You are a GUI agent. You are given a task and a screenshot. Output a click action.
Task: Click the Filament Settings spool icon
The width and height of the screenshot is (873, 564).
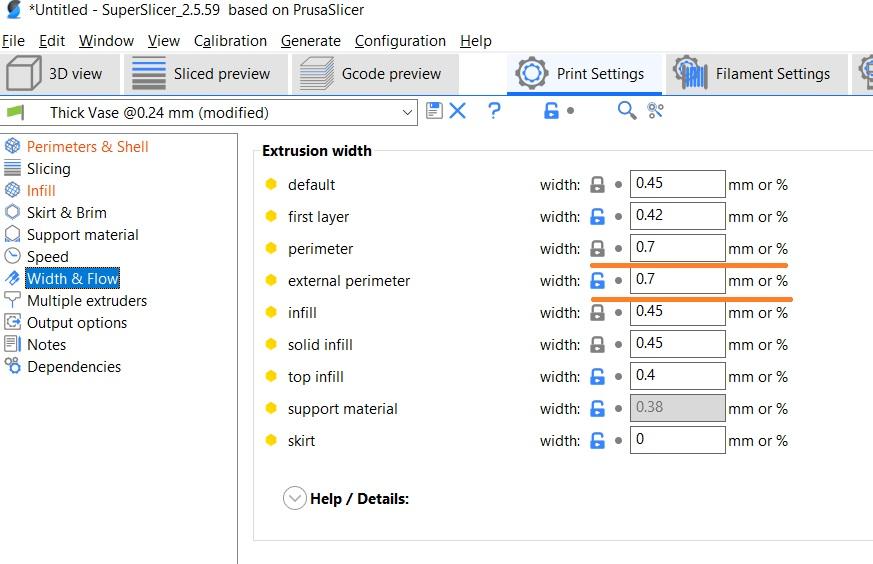point(691,74)
